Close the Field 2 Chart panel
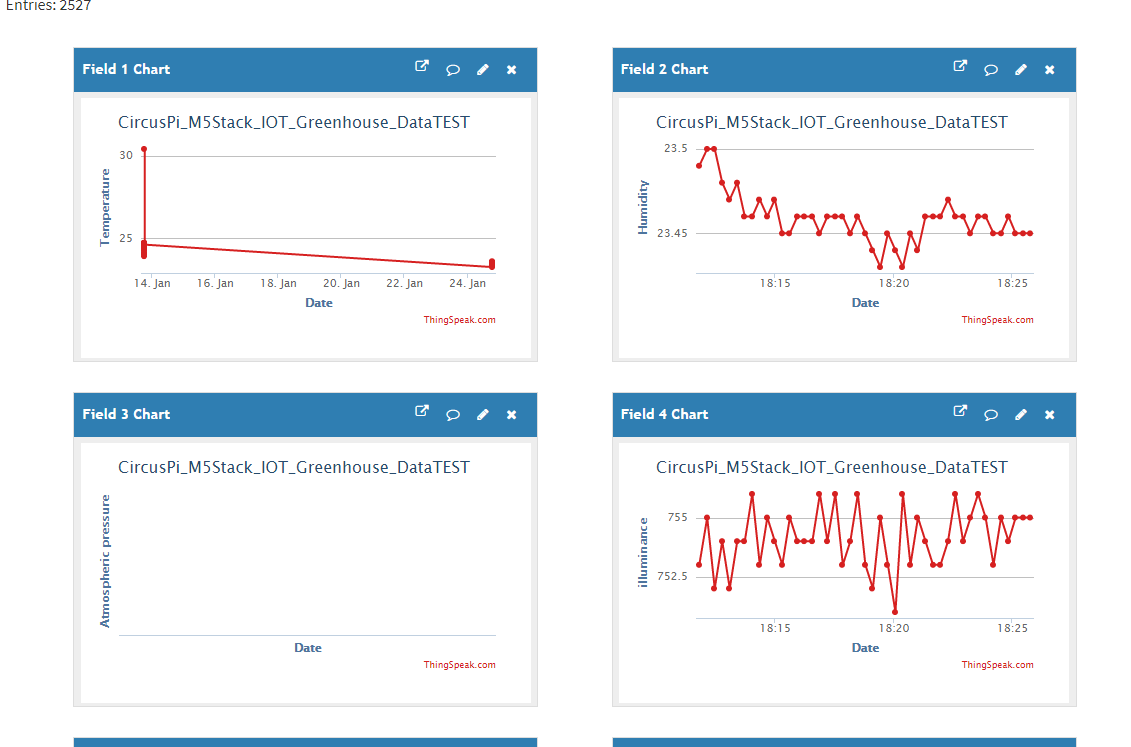This screenshot has width=1131, height=747. point(1049,70)
